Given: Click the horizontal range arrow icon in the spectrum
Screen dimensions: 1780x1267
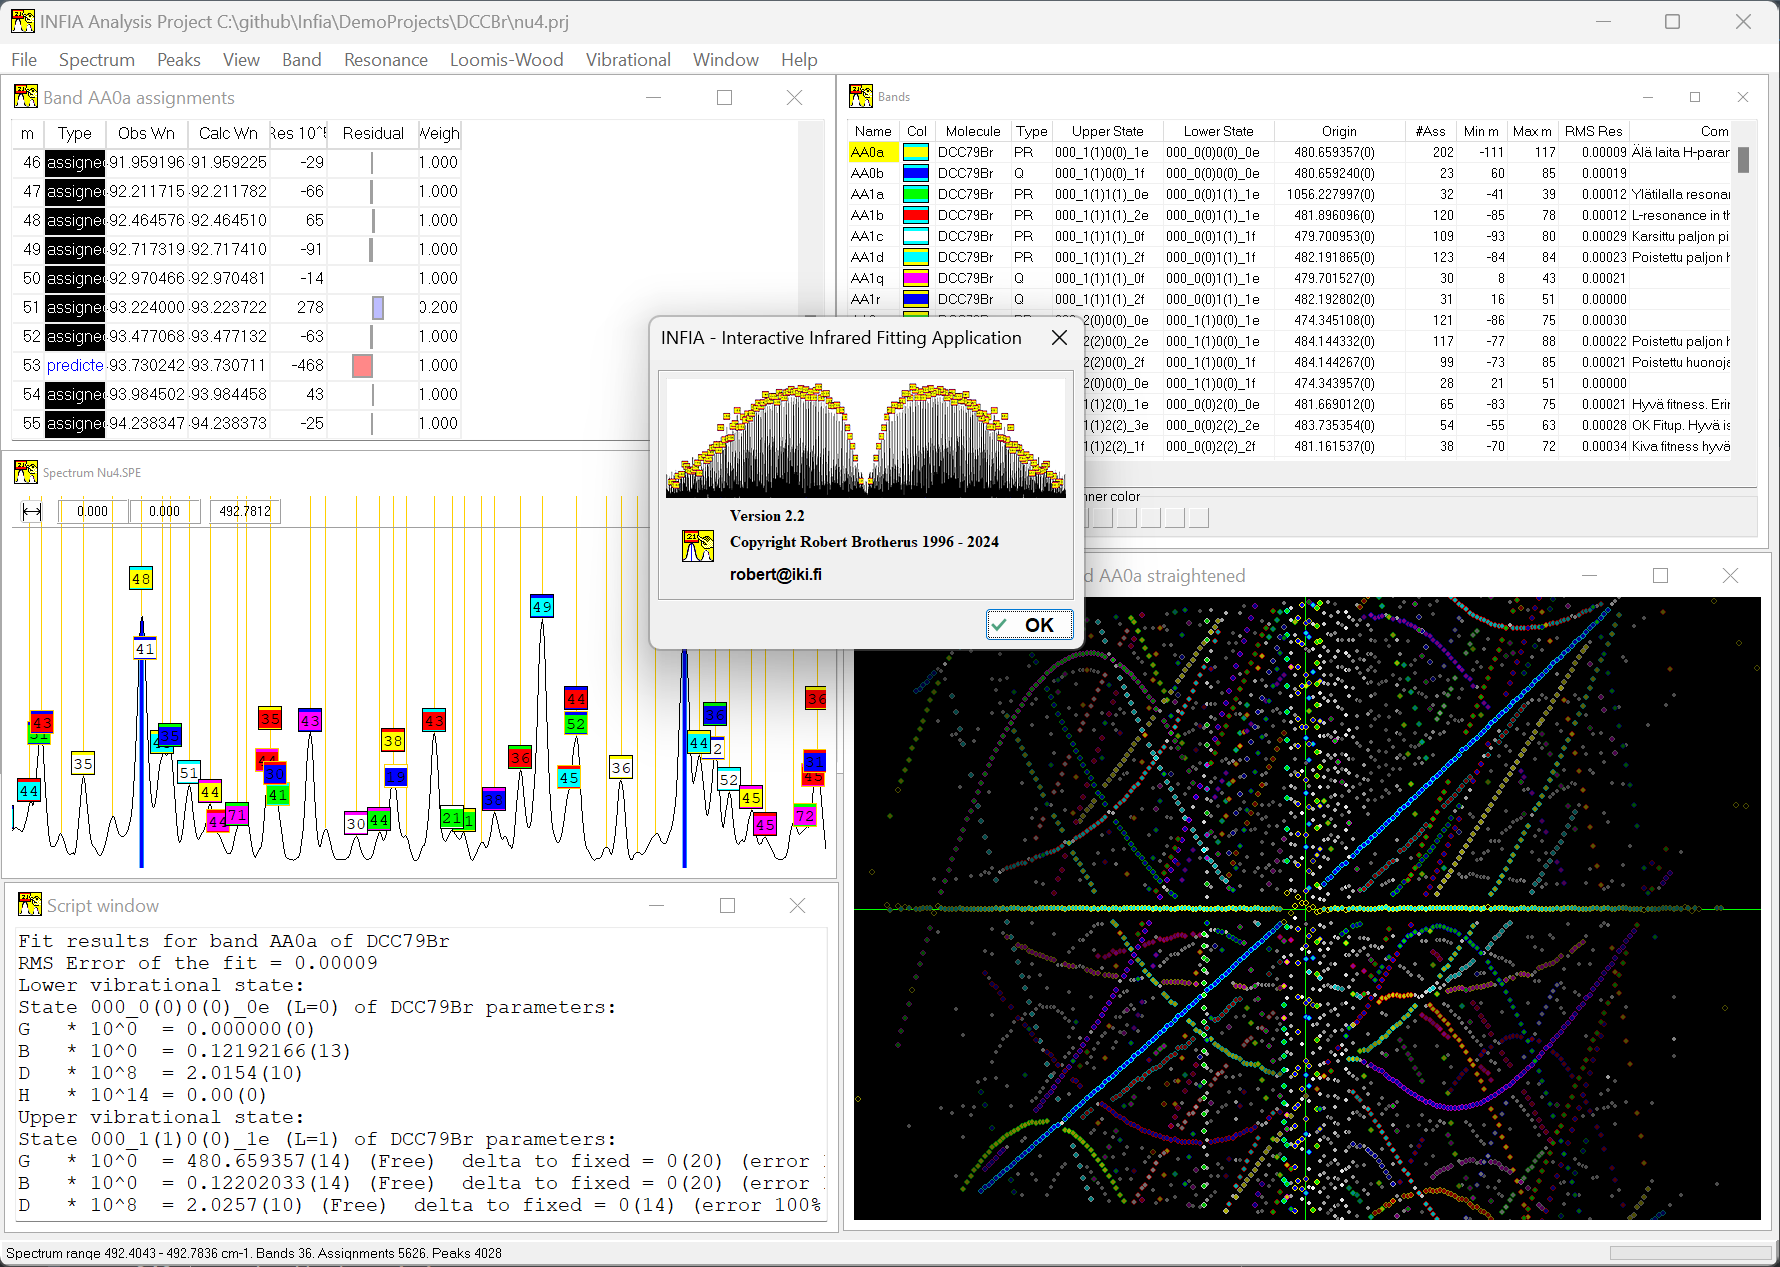Looking at the screenshot, I should (x=32, y=512).
